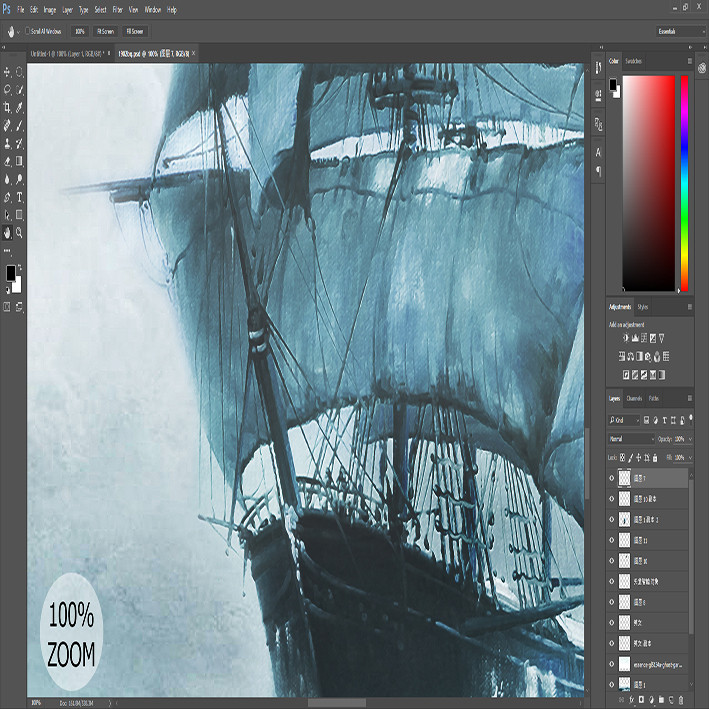Switch to the Paths tab
The height and width of the screenshot is (709, 709).
tap(654, 398)
